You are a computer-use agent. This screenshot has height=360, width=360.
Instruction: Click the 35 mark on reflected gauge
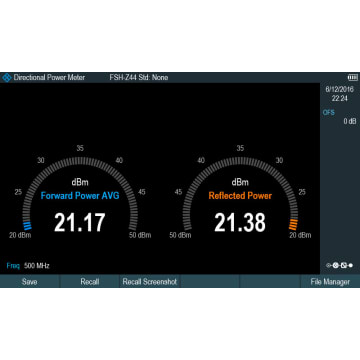(x=240, y=149)
